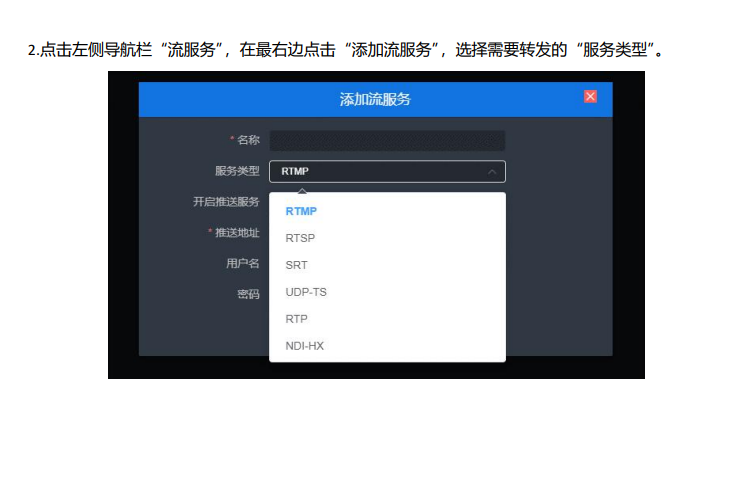Open the 服务类型 dropdown showing RTMP
Image resolution: width=750 pixels, height=480 pixels.
[x=387, y=171]
